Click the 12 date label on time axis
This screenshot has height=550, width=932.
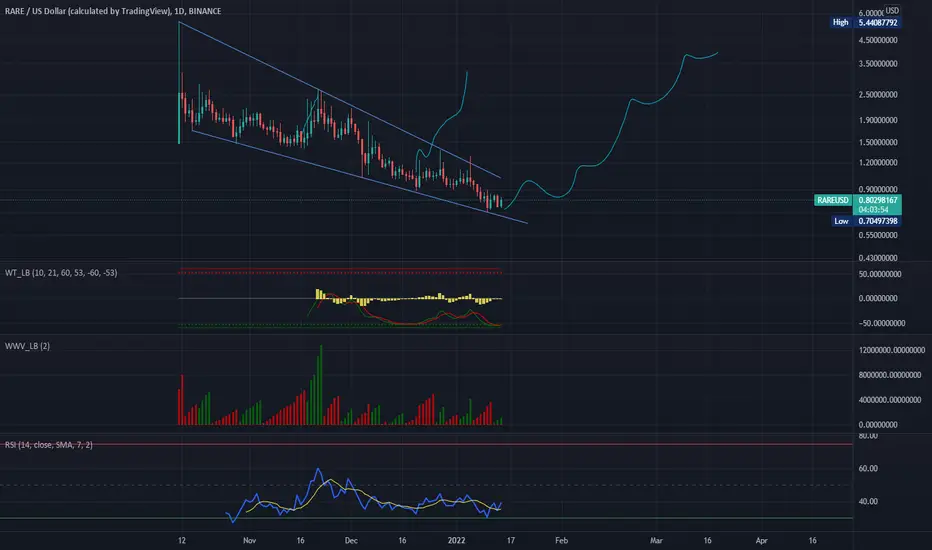[x=182, y=540]
